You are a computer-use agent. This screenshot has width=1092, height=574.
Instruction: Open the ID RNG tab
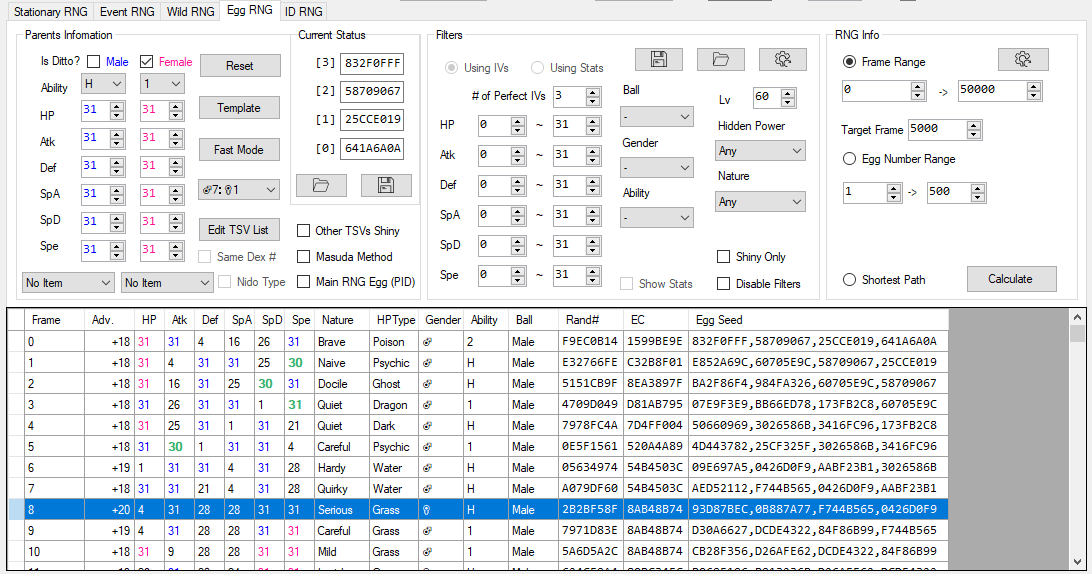pyautogui.click(x=303, y=12)
